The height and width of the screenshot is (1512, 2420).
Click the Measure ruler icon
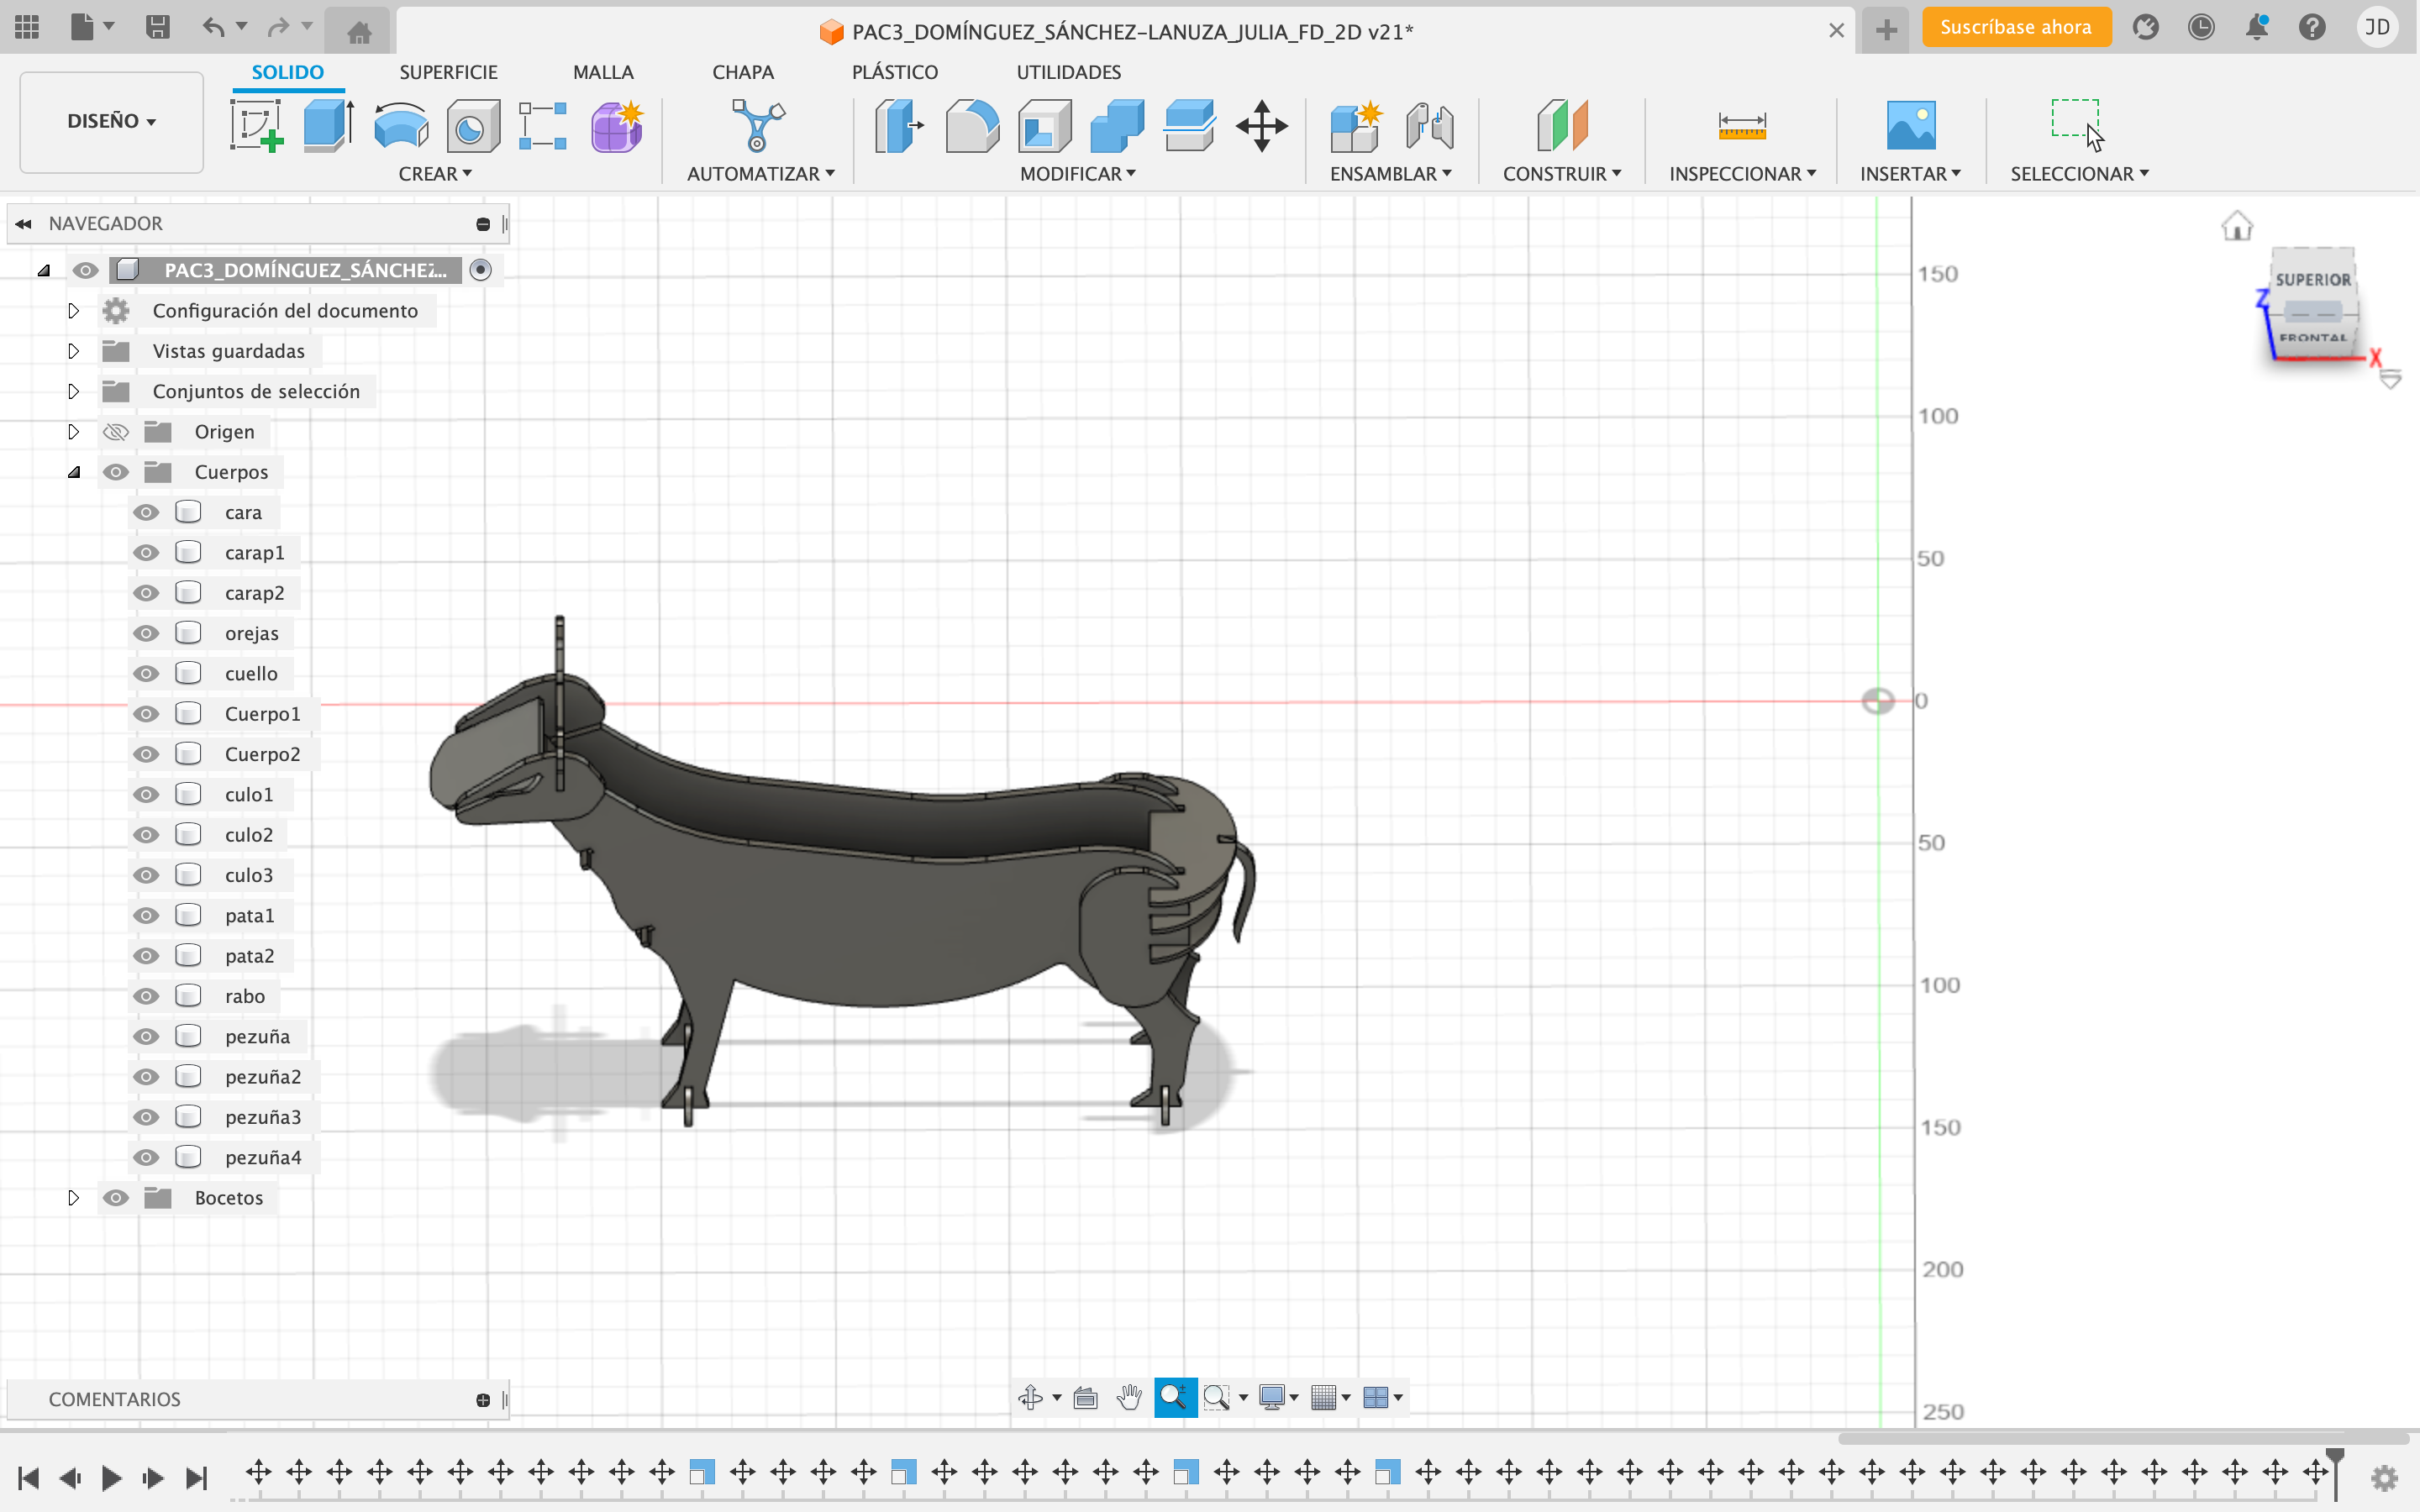tap(1741, 126)
